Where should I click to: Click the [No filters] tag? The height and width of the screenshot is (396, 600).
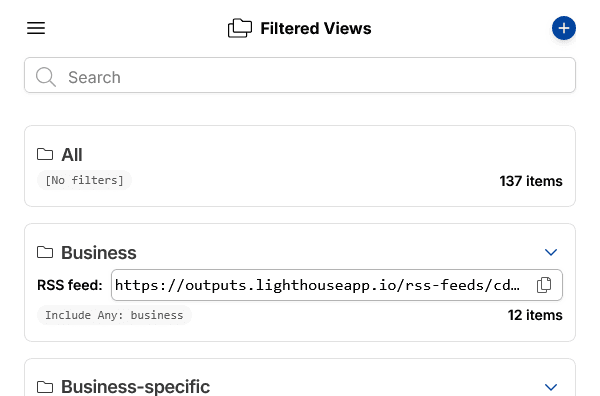85,180
